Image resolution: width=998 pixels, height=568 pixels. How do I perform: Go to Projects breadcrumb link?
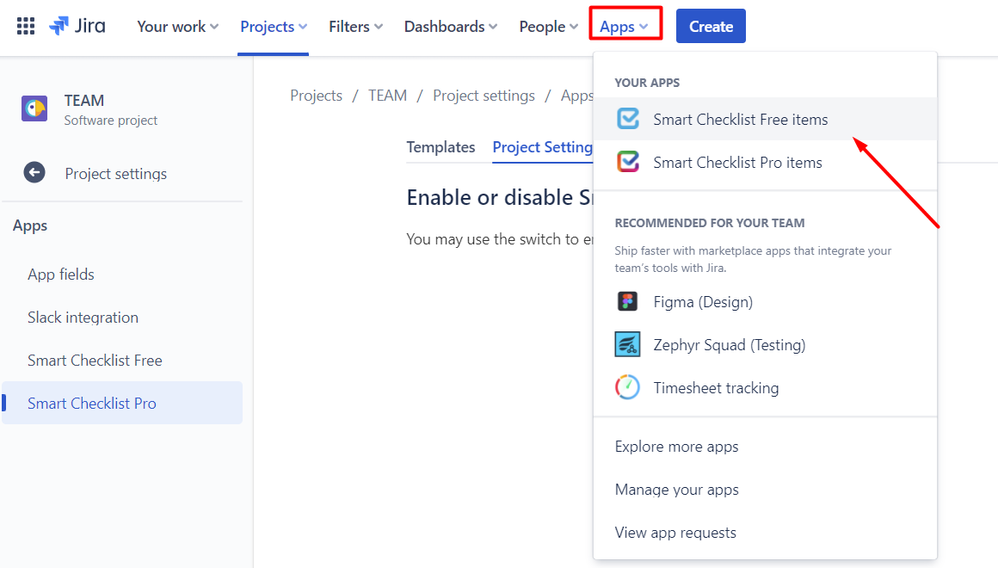click(x=316, y=96)
